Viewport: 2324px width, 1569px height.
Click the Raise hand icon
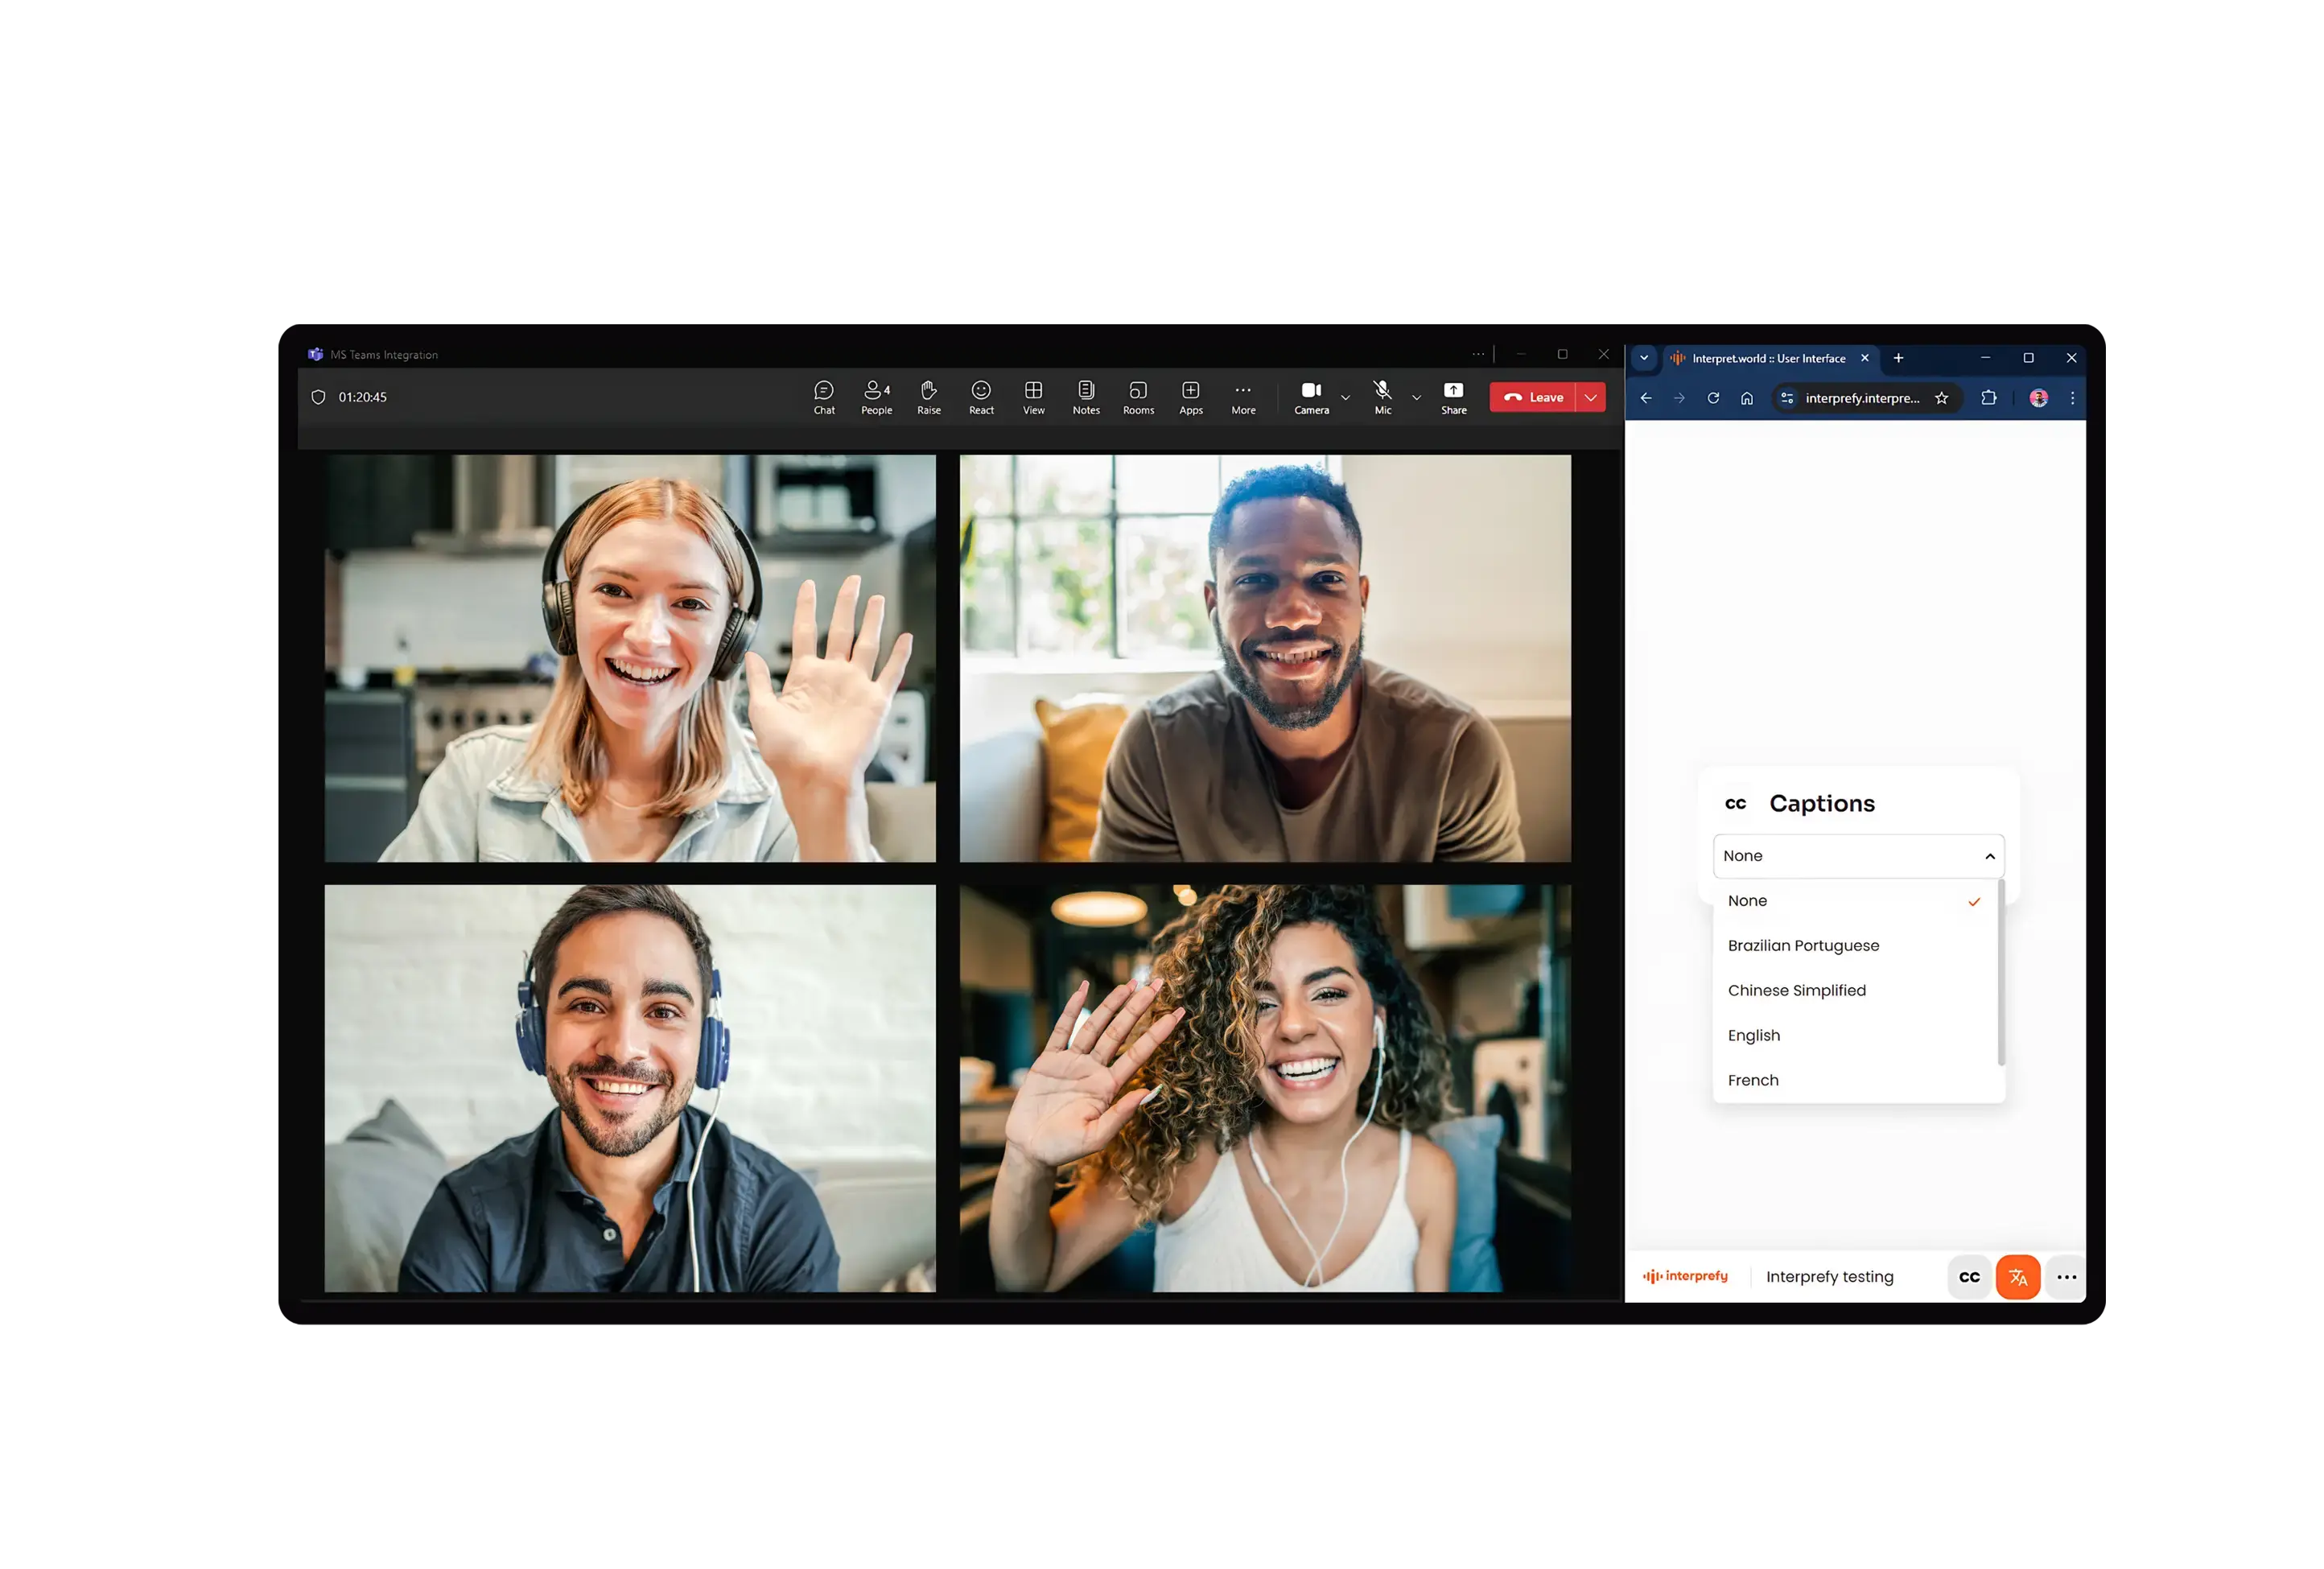coord(928,396)
